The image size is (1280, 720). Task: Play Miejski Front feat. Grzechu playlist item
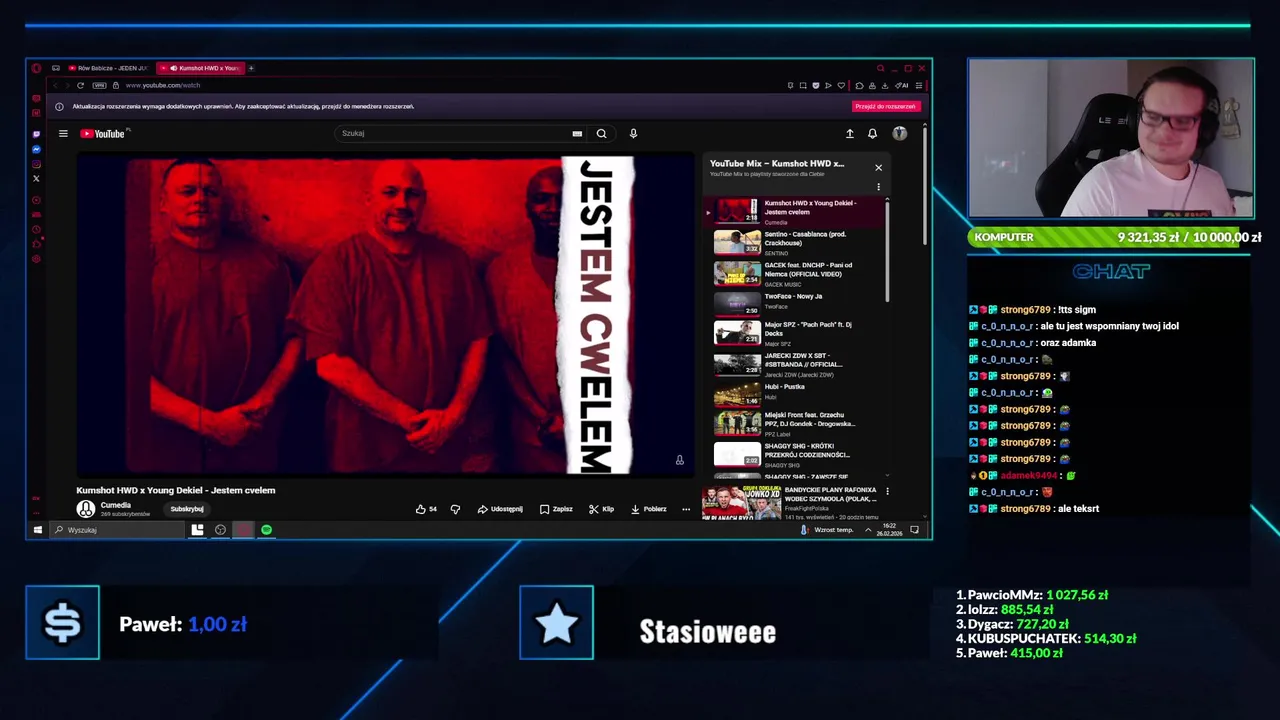pos(795,423)
